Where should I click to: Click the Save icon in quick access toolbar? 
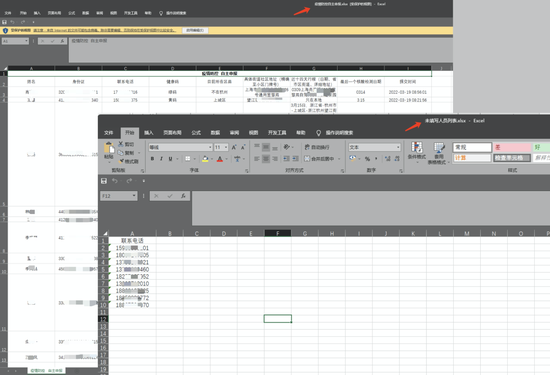104,181
